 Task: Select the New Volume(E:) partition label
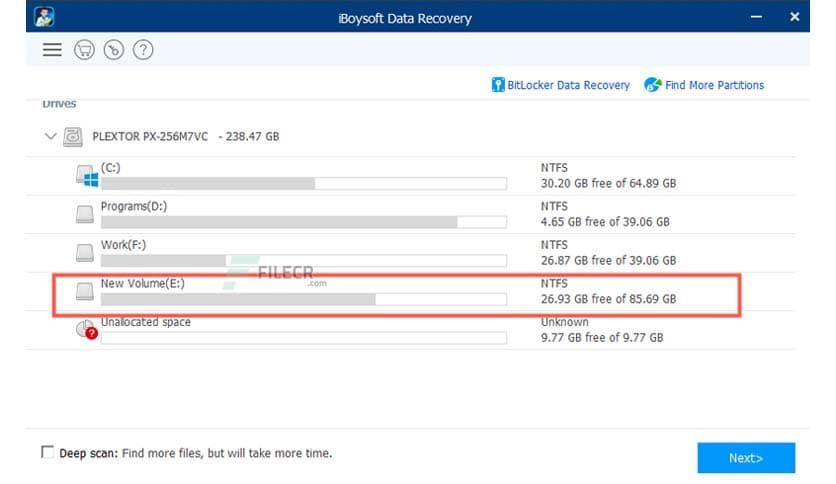click(x=143, y=283)
